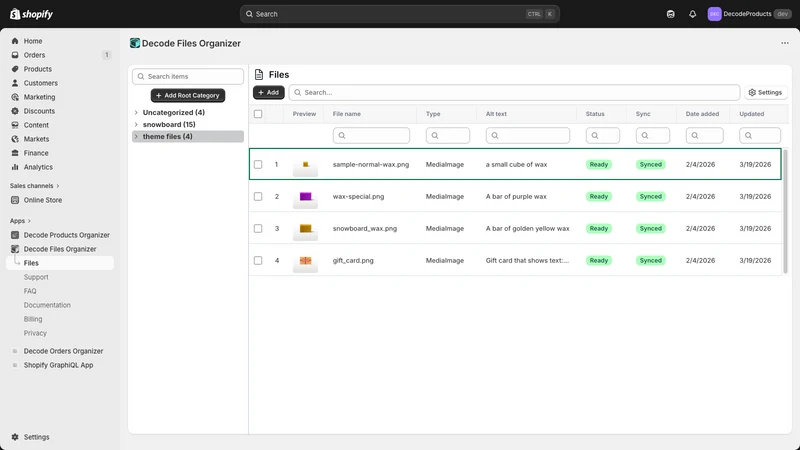Click the Decode Files Organizer sidebar icon
The height and width of the screenshot is (450, 800).
pos(15,249)
